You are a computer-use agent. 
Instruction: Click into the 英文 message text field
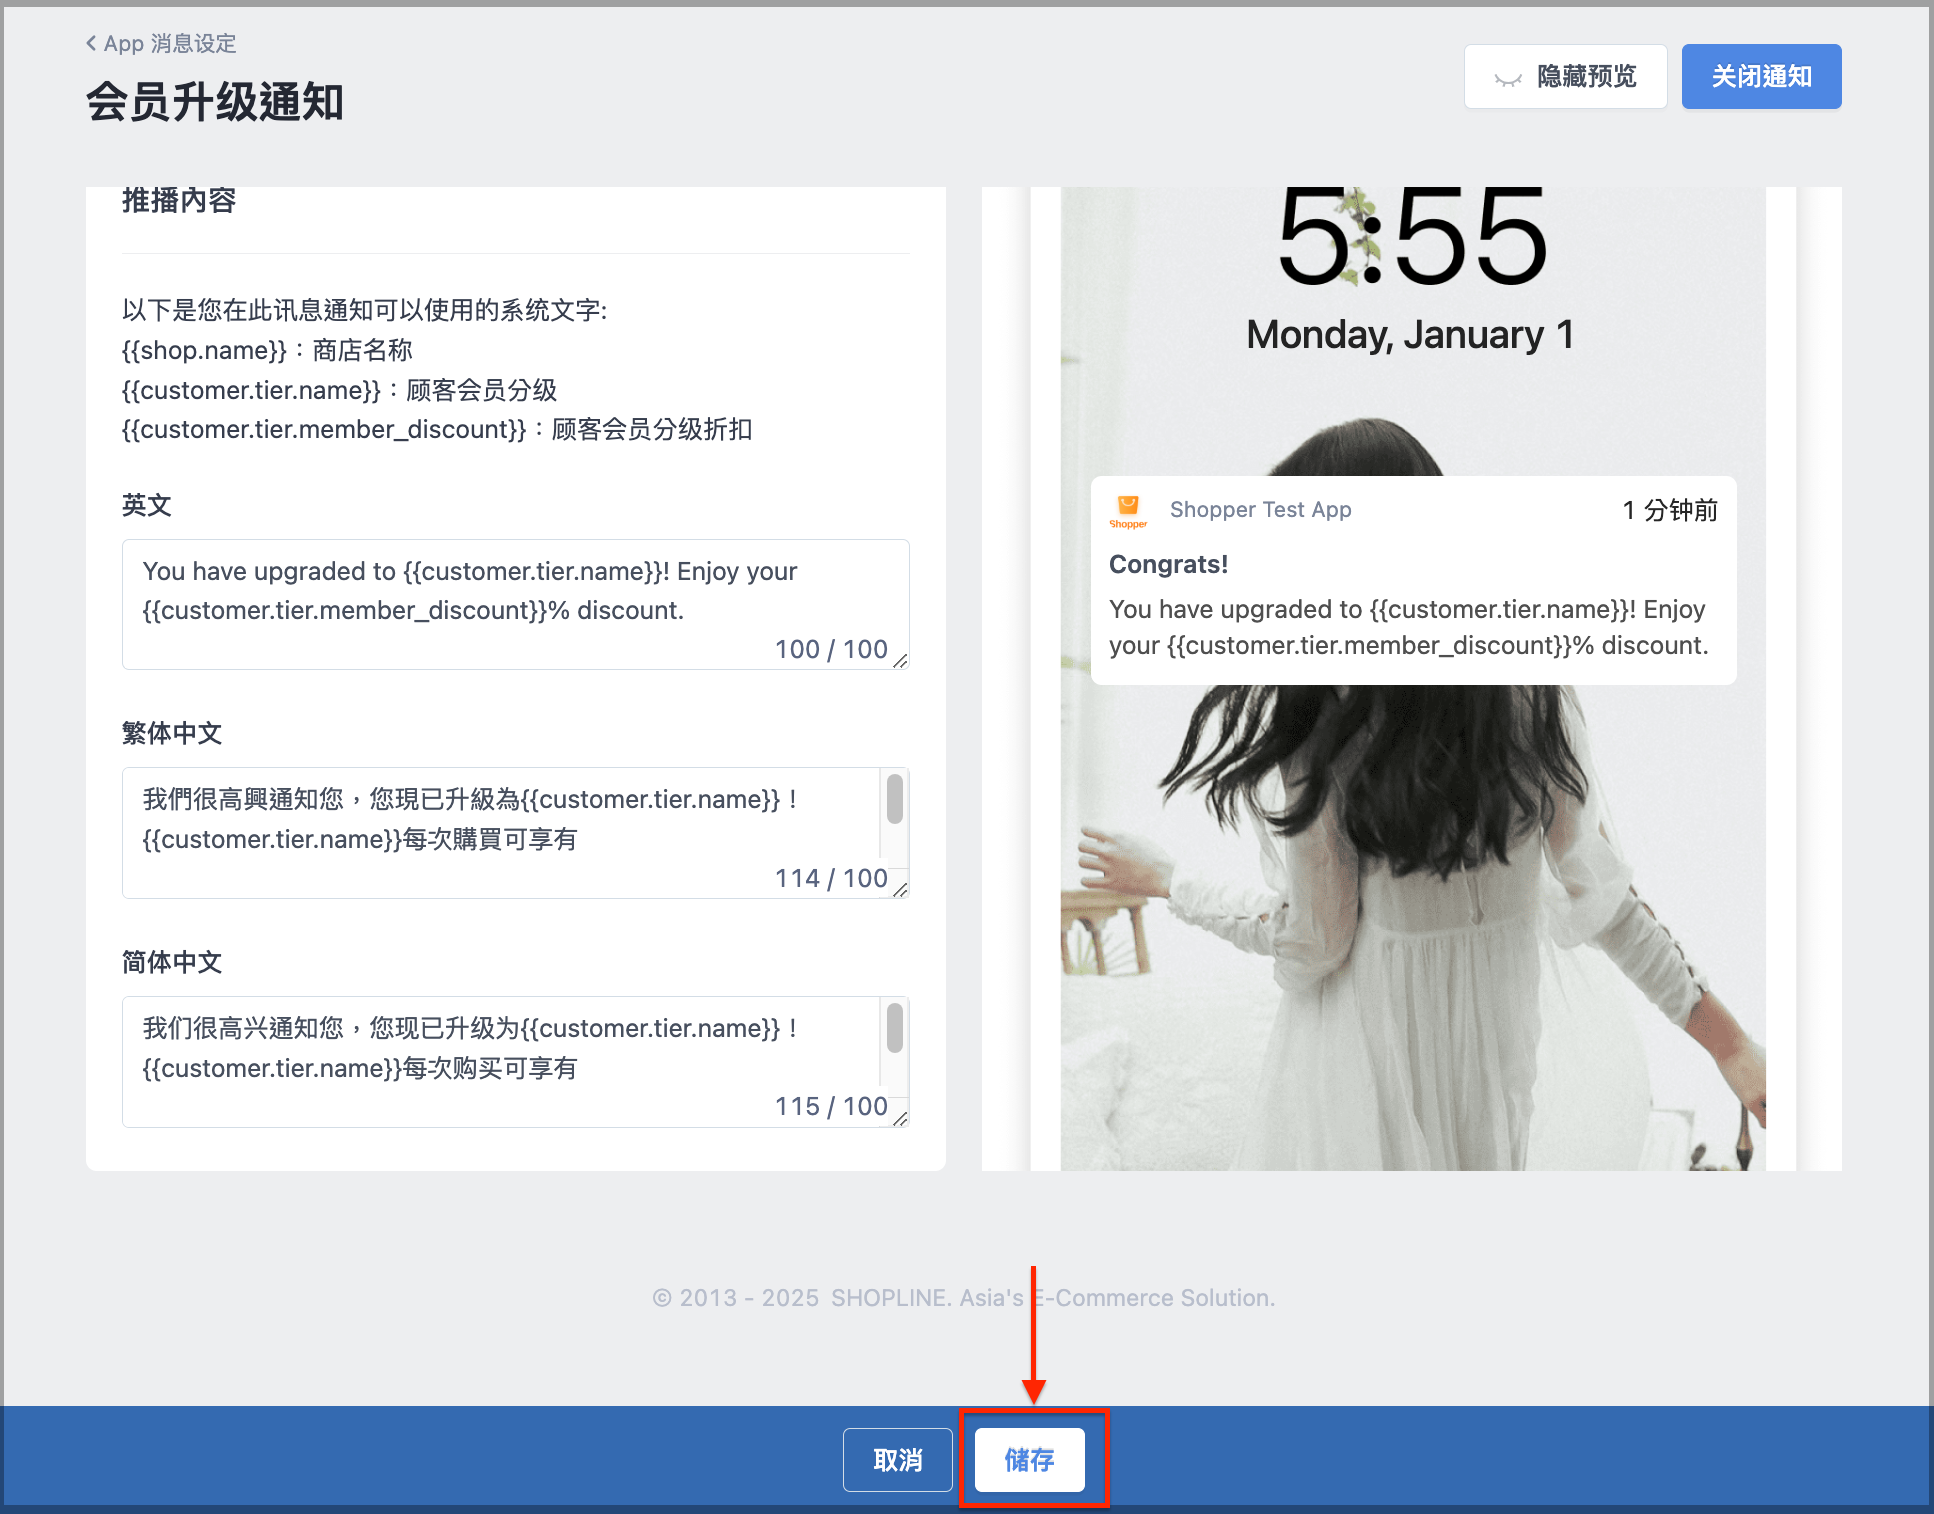516,604
